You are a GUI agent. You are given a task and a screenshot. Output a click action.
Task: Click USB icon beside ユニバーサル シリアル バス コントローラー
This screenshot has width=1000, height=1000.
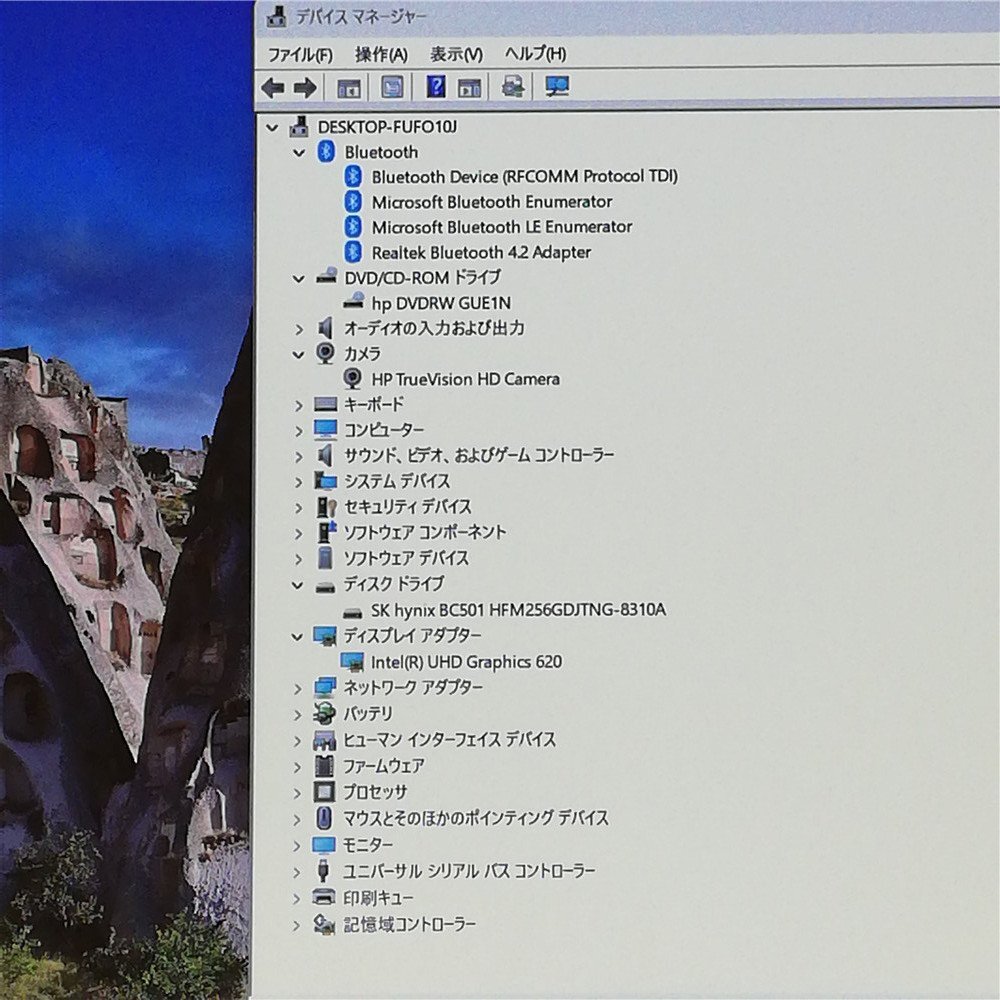click(323, 871)
